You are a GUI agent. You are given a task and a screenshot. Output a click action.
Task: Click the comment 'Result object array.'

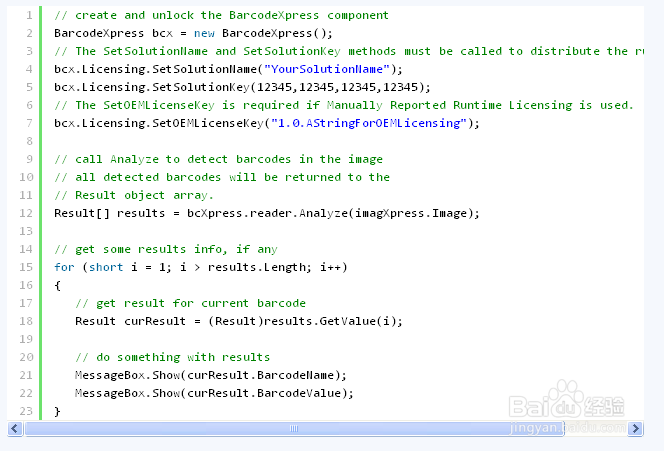[134, 196]
